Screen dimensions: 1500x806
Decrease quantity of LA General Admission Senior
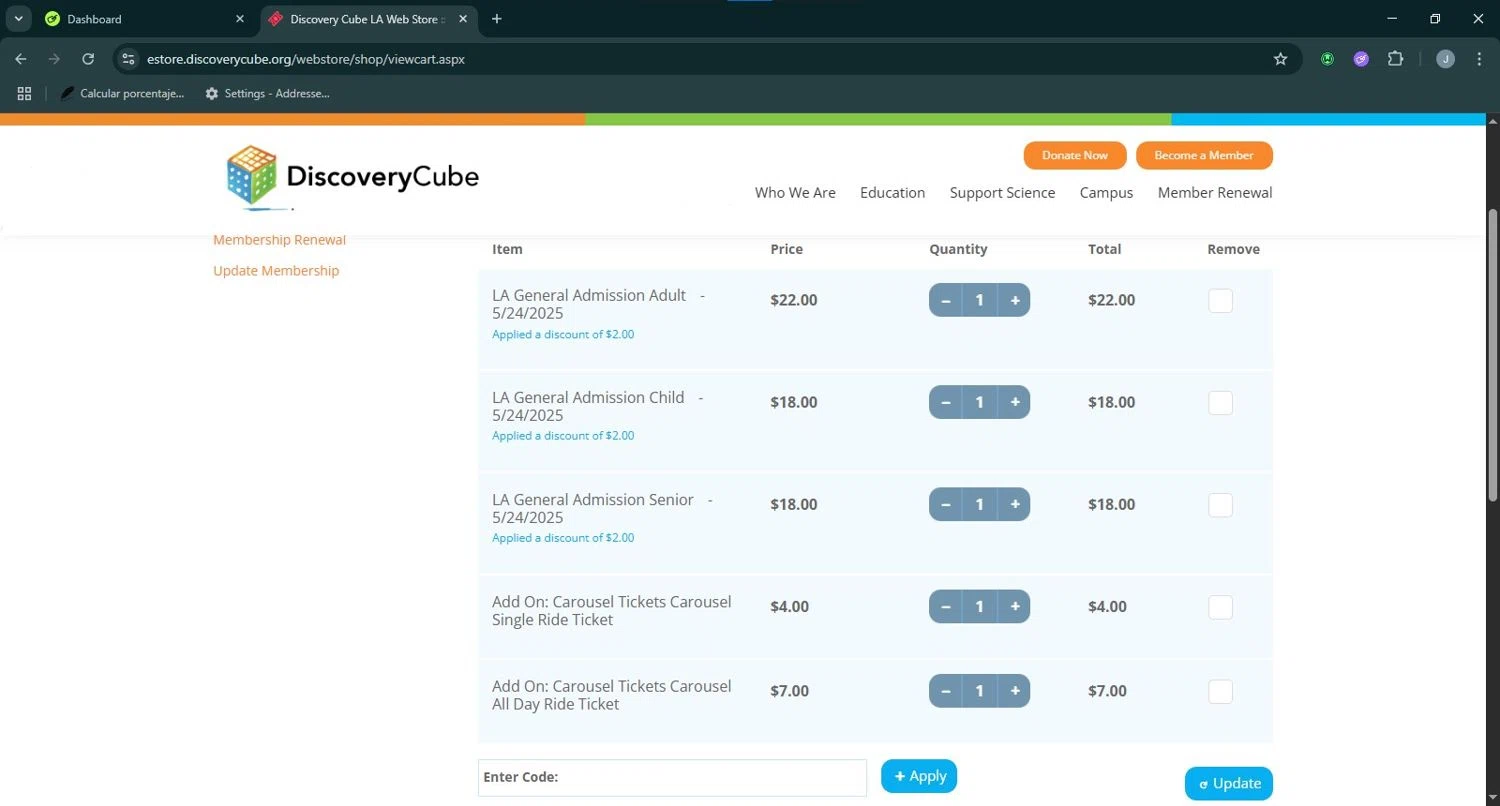[x=945, y=504]
